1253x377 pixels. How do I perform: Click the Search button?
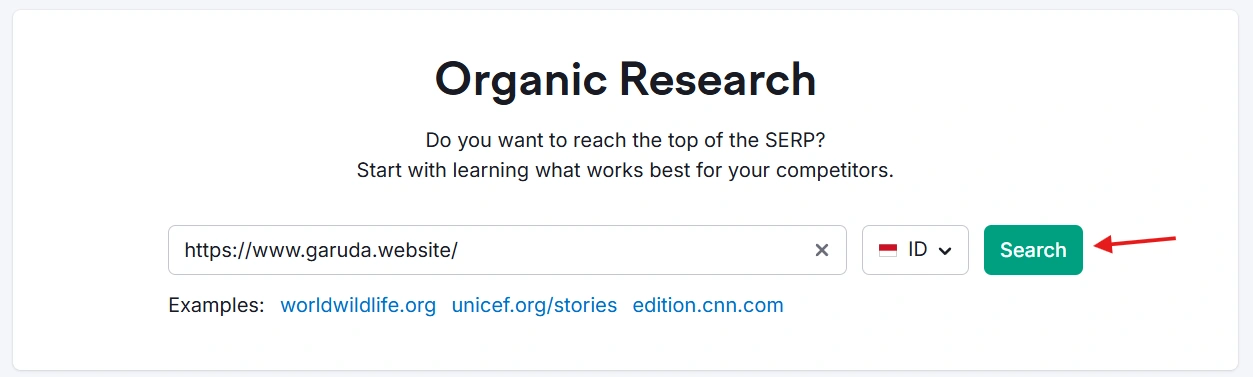pyautogui.click(x=1033, y=250)
